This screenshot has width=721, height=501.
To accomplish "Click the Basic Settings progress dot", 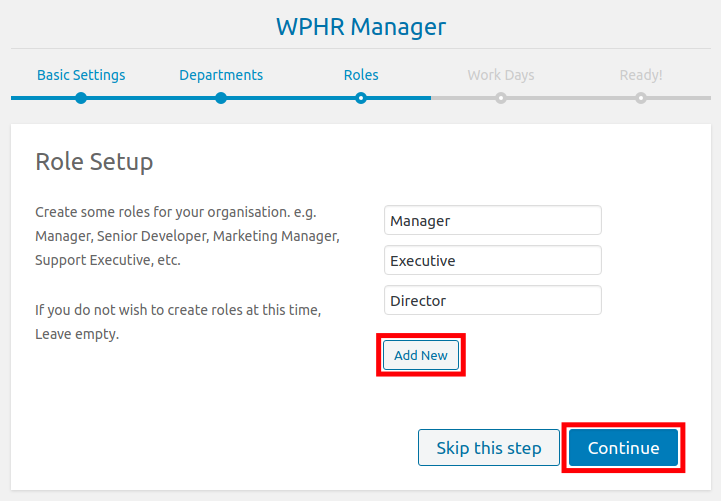I will pos(81,98).
